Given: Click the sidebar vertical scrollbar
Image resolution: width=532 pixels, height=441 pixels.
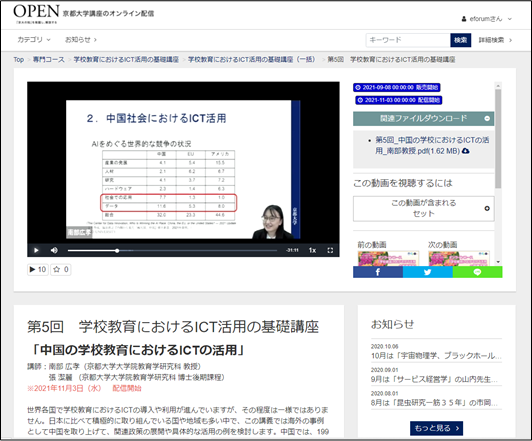Looking at the screenshot, I should point(498,138).
